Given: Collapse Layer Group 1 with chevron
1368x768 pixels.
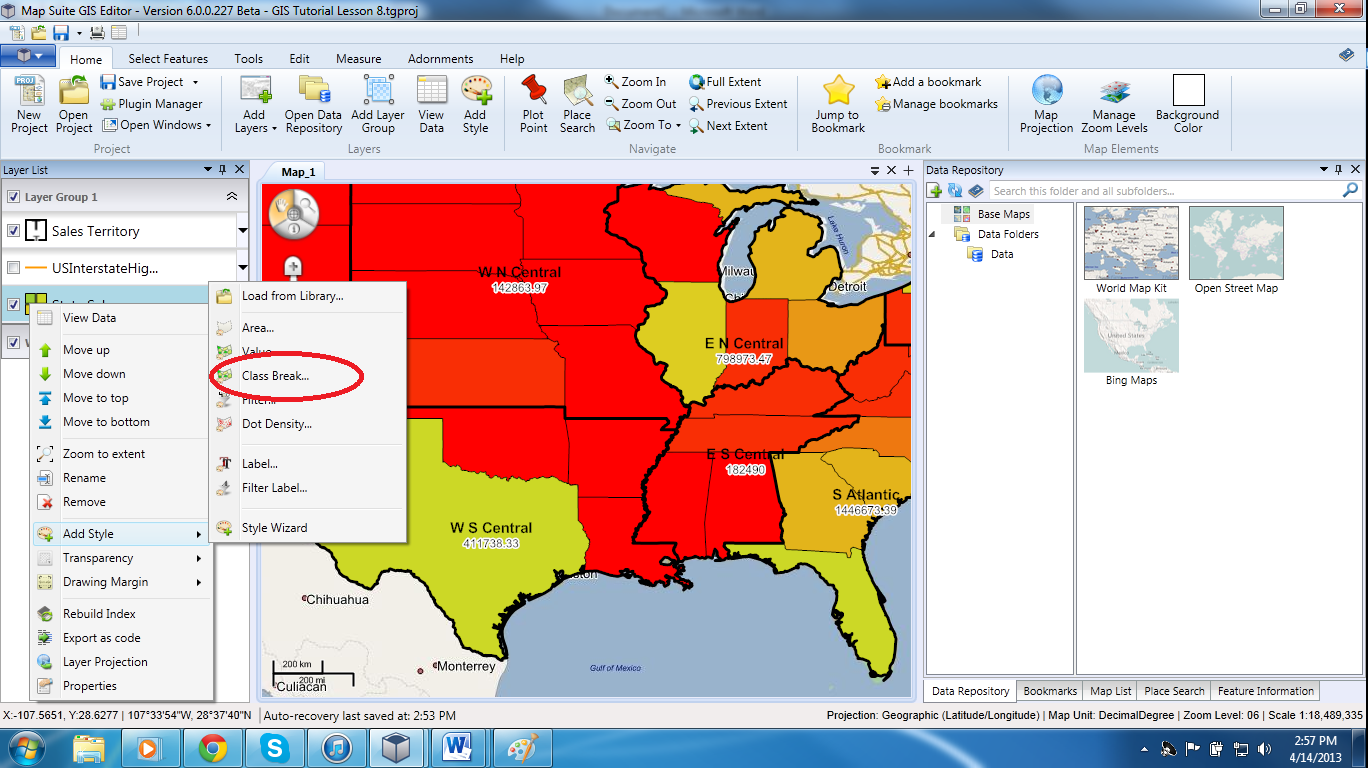Looking at the screenshot, I should coord(232,197).
